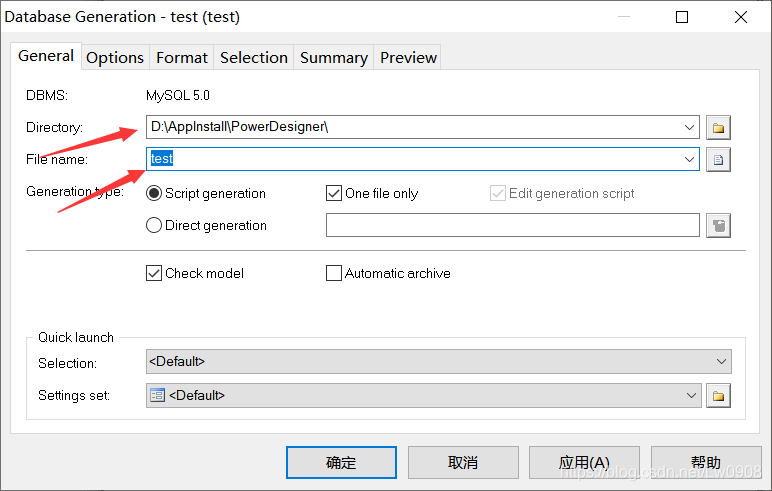Click the connect data source icon

(x=718, y=226)
